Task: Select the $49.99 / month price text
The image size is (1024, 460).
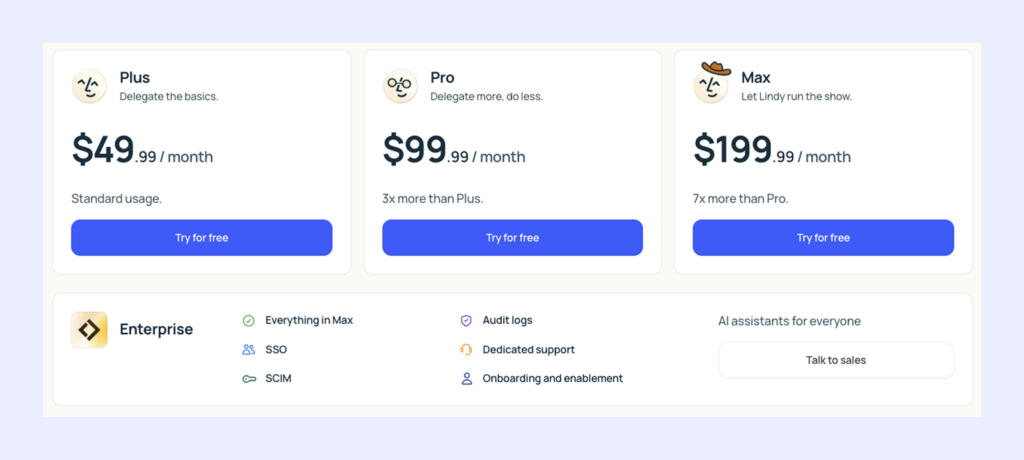Action: click(x=142, y=151)
